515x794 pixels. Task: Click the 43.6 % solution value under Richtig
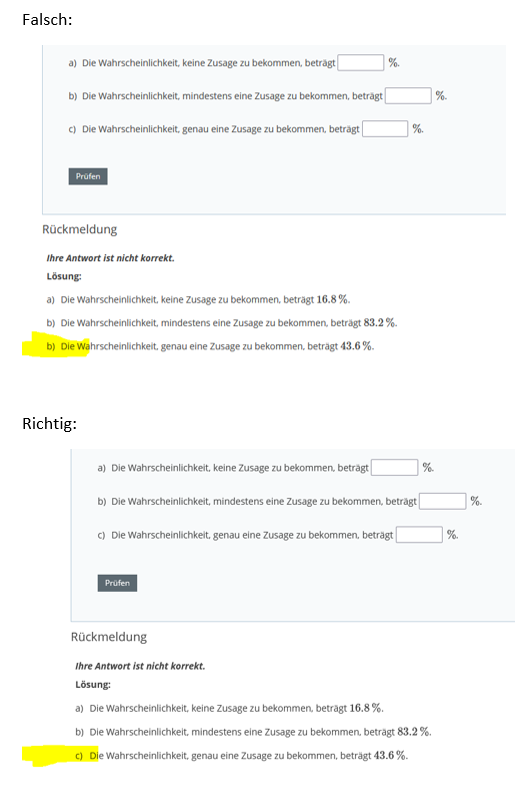pos(390,756)
